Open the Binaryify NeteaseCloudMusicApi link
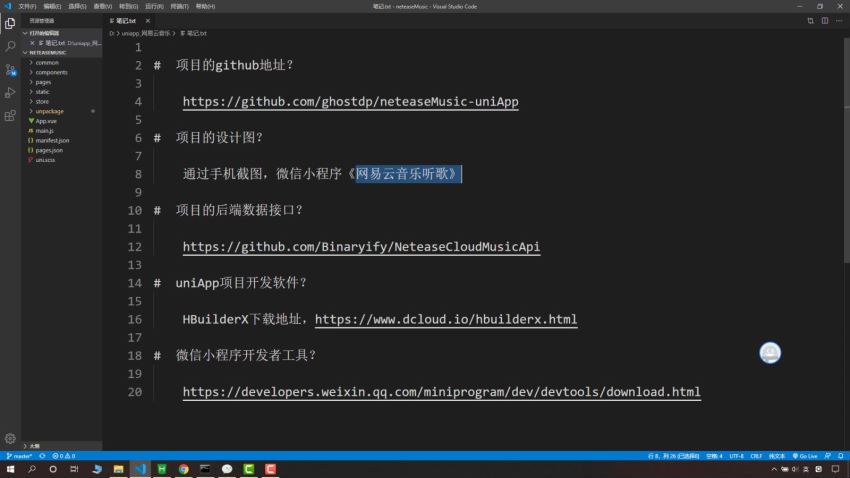The width and height of the screenshot is (850, 478). tap(361, 247)
